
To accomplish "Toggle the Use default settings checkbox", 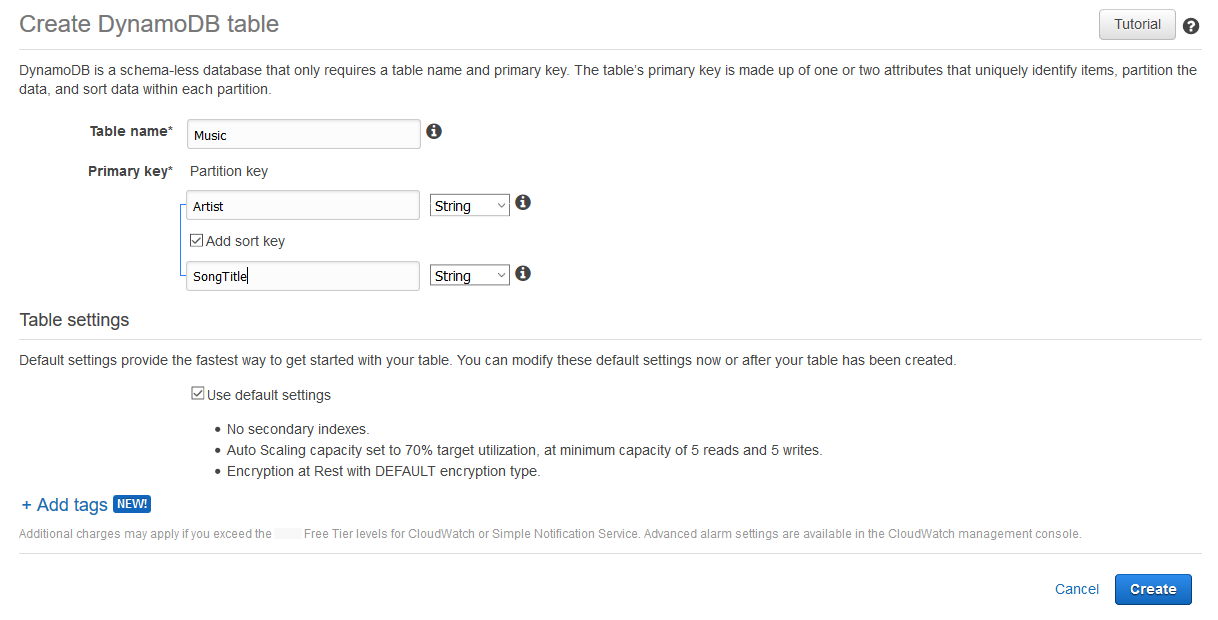I will point(198,394).
